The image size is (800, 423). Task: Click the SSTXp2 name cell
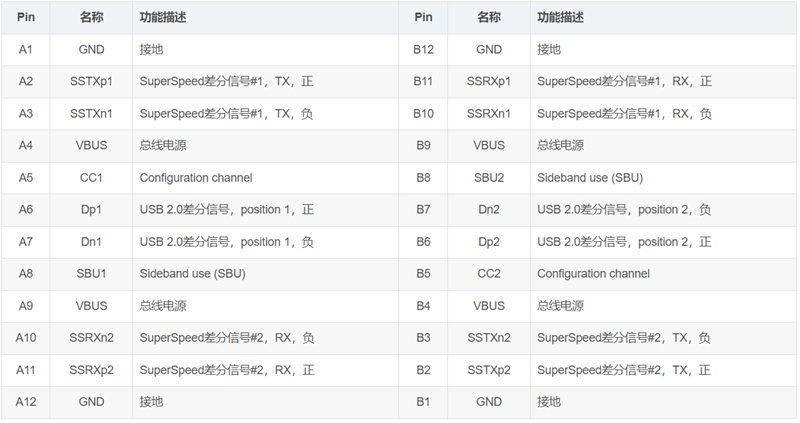[x=489, y=369]
